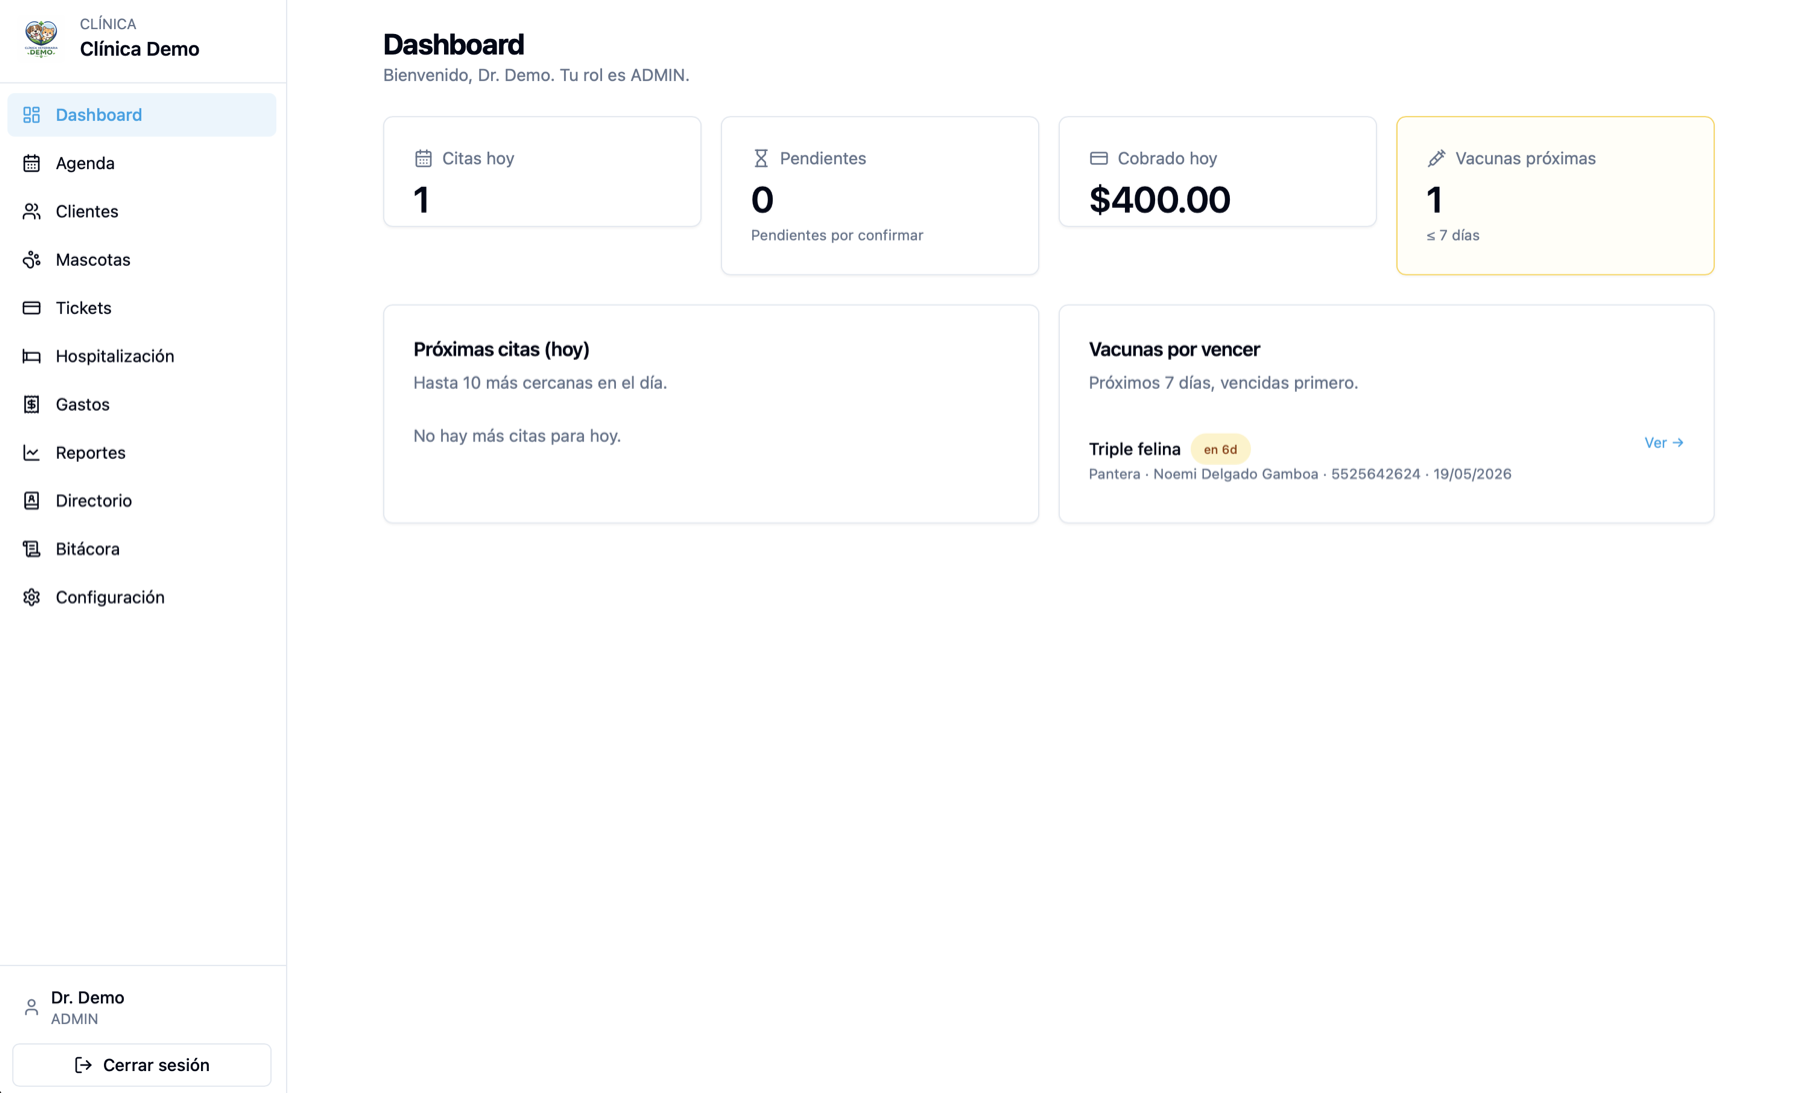
Task: Click the syringe icon on Vacunas próximas
Action: 1436,158
